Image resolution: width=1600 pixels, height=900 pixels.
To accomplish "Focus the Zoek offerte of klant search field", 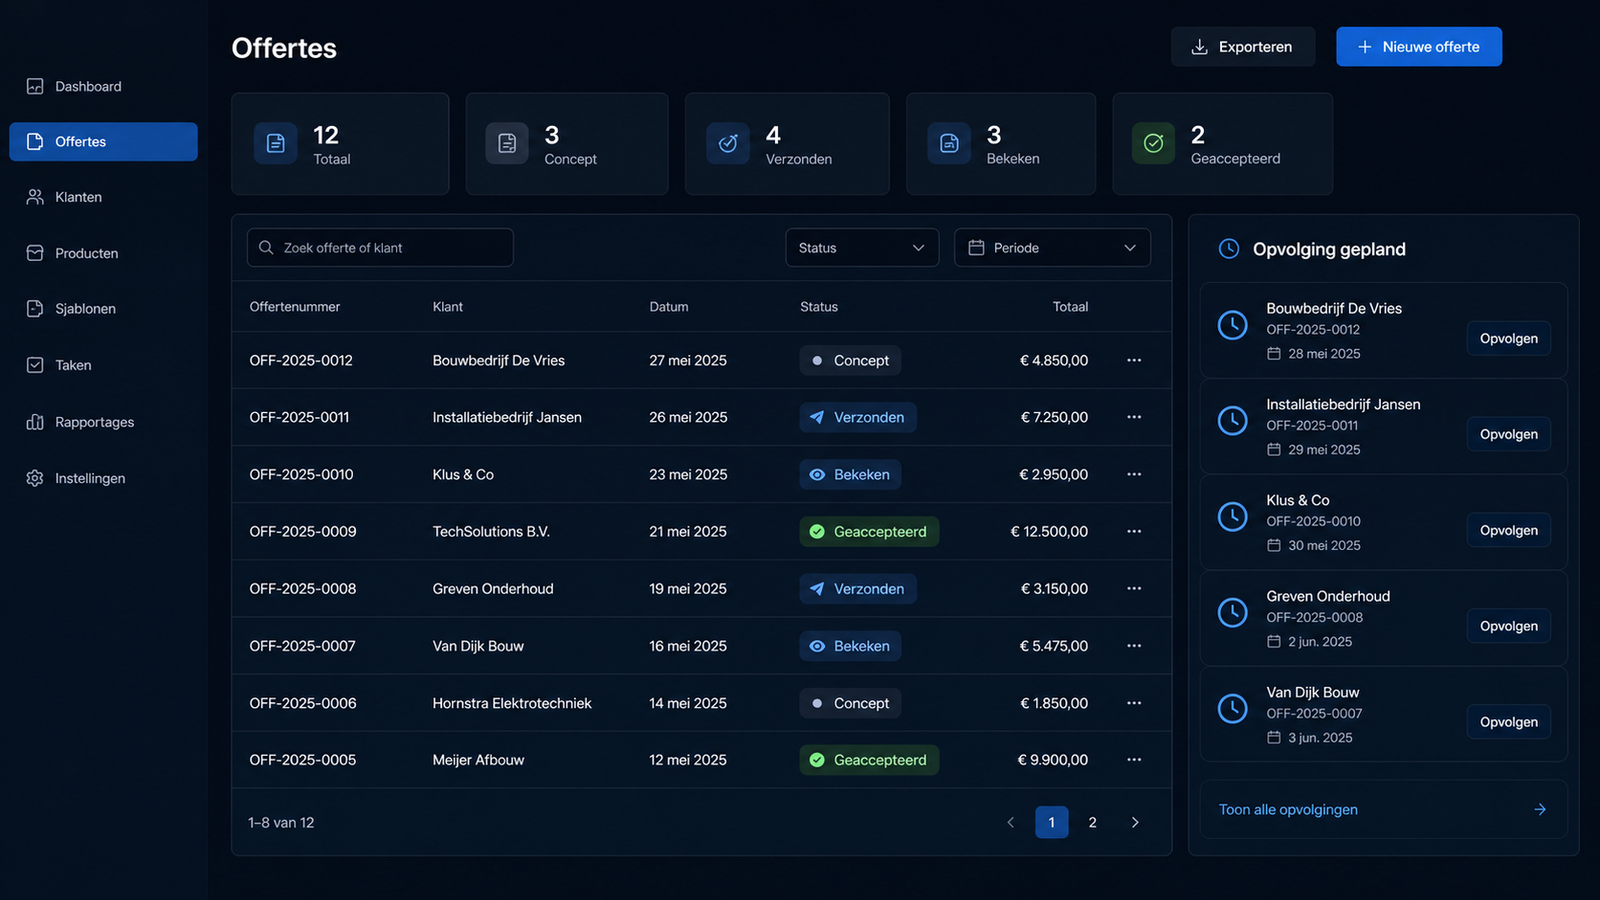I will pos(380,248).
